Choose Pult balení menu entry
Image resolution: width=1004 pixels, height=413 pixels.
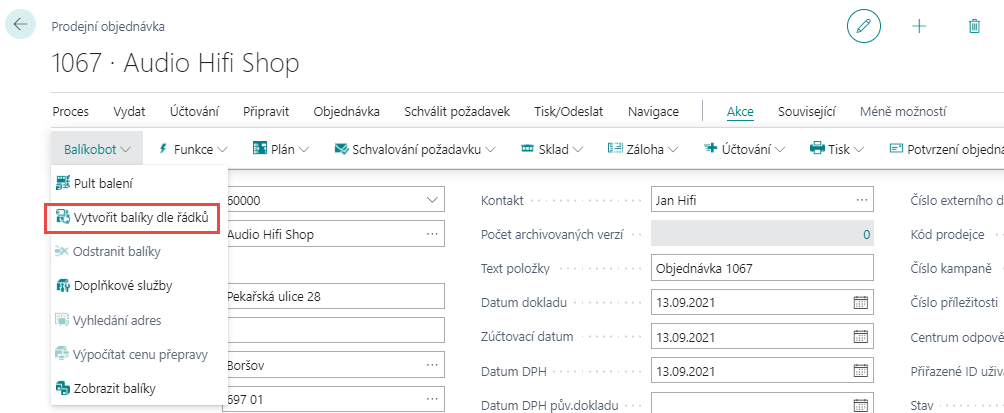pos(140,183)
